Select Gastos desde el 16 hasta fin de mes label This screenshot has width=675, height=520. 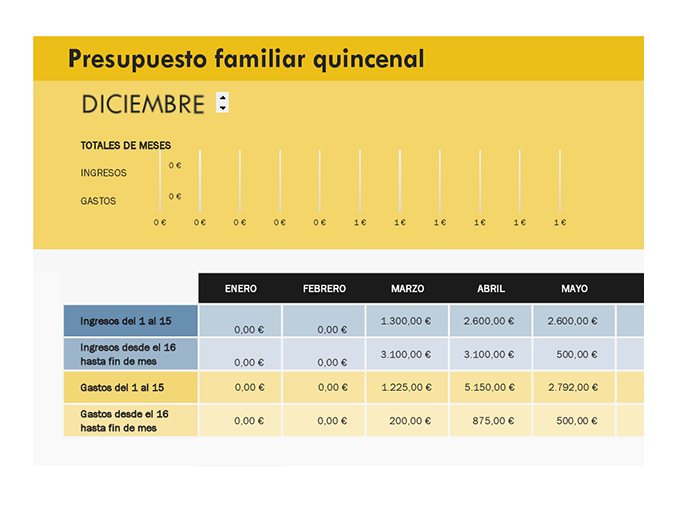coord(131,421)
